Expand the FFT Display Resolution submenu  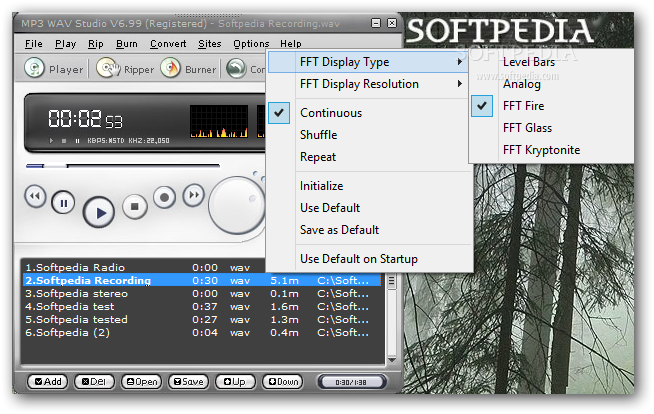(x=367, y=84)
